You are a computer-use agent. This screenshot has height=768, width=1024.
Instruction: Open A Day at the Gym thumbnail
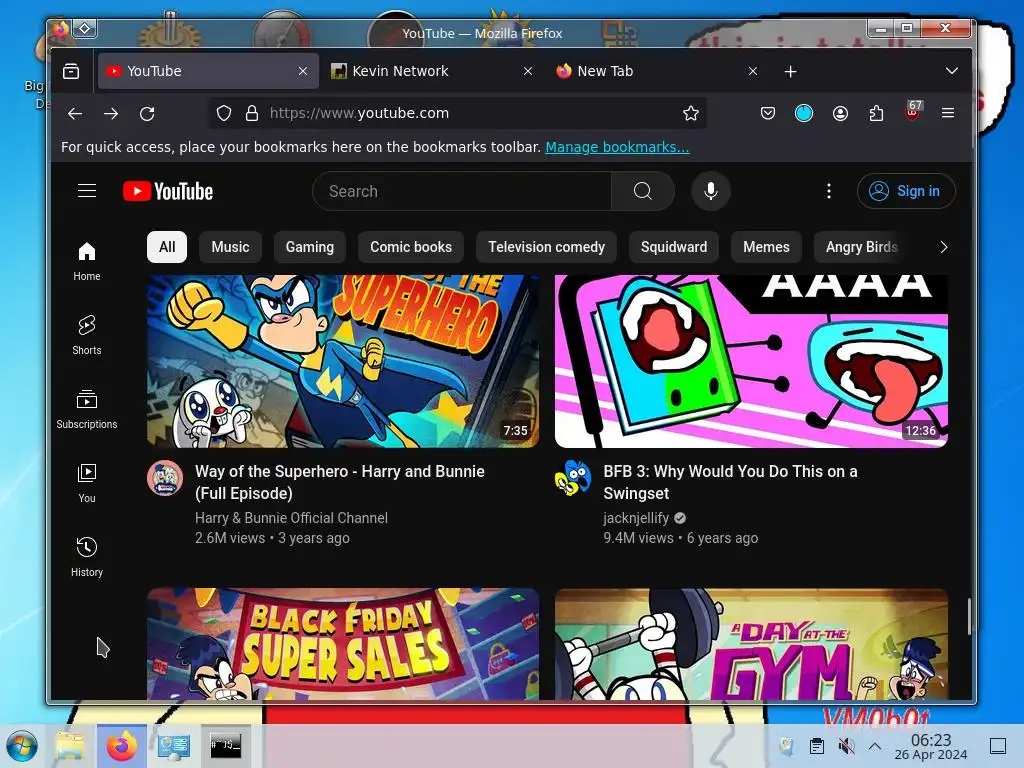coord(751,644)
